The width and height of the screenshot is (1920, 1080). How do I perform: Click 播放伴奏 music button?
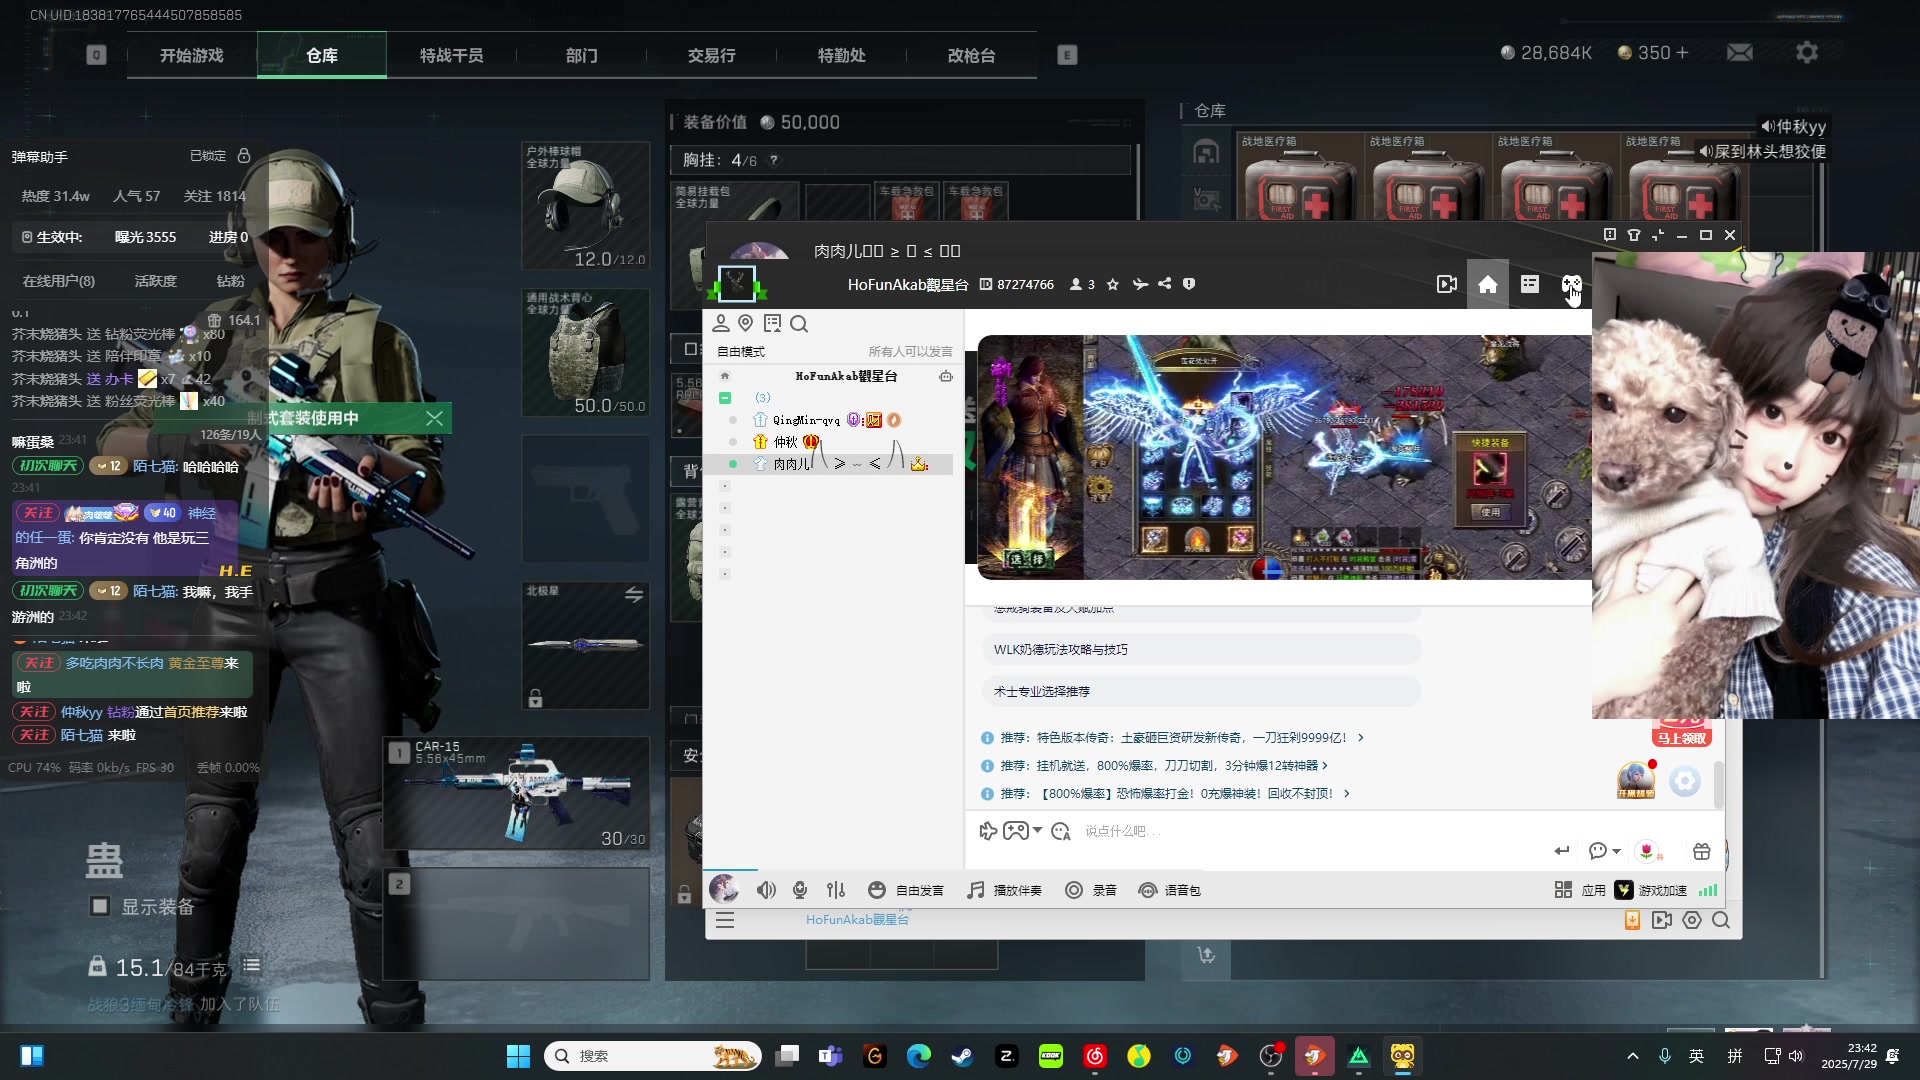pyautogui.click(x=1005, y=890)
